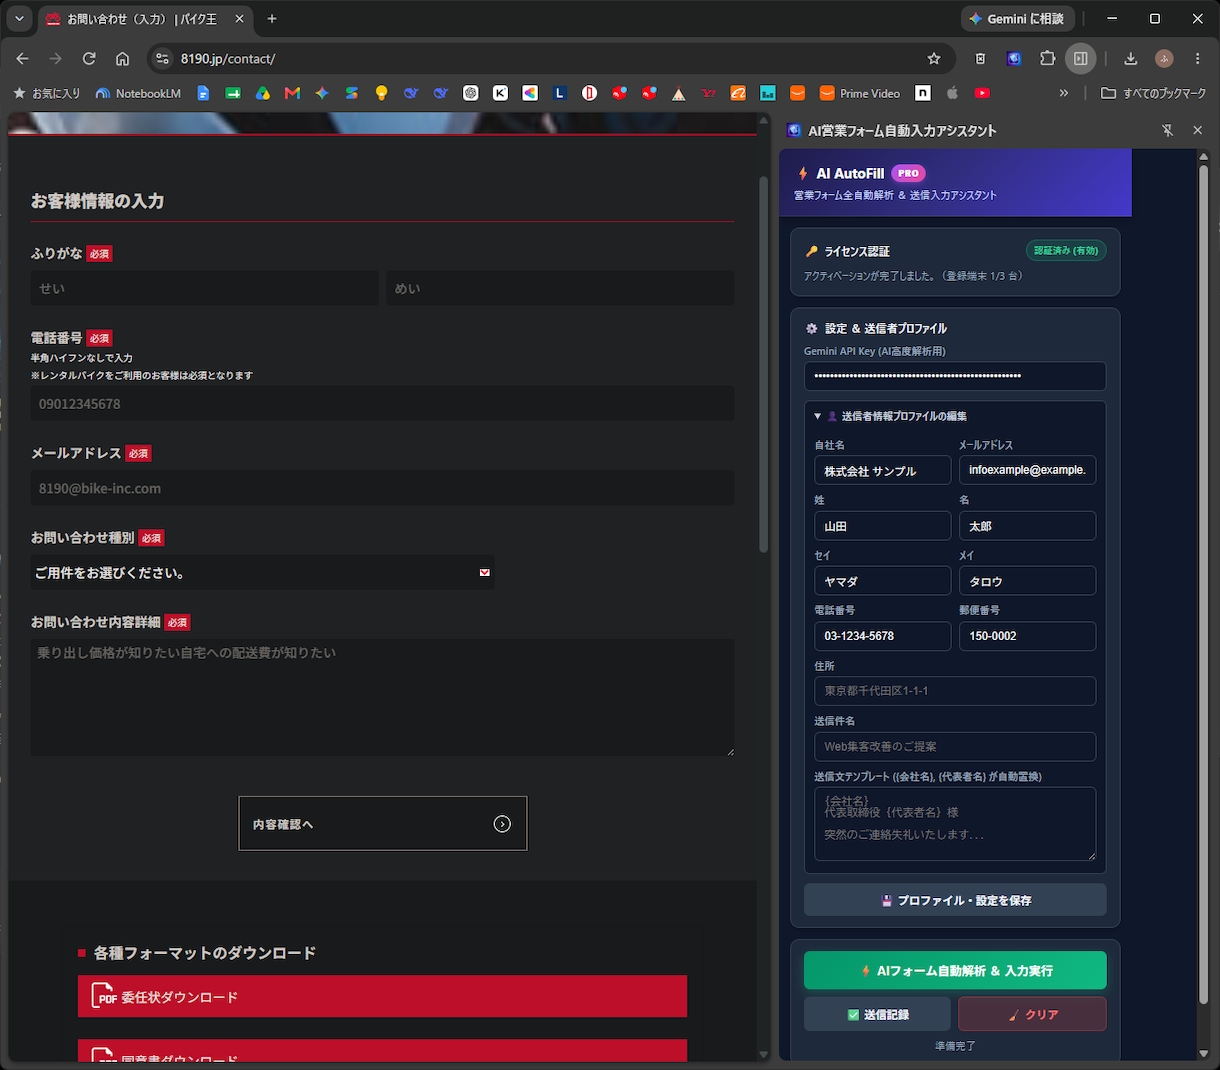1220x1070 pixels.
Task: Click the trash-can extension icon in toolbar
Action: pyautogui.click(x=981, y=59)
